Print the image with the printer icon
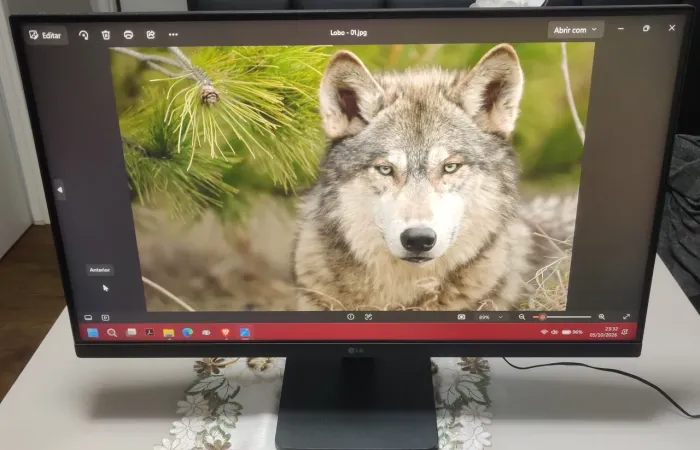Image resolution: width=700 pixels, height=450 pixels. (x=128, y=35)
